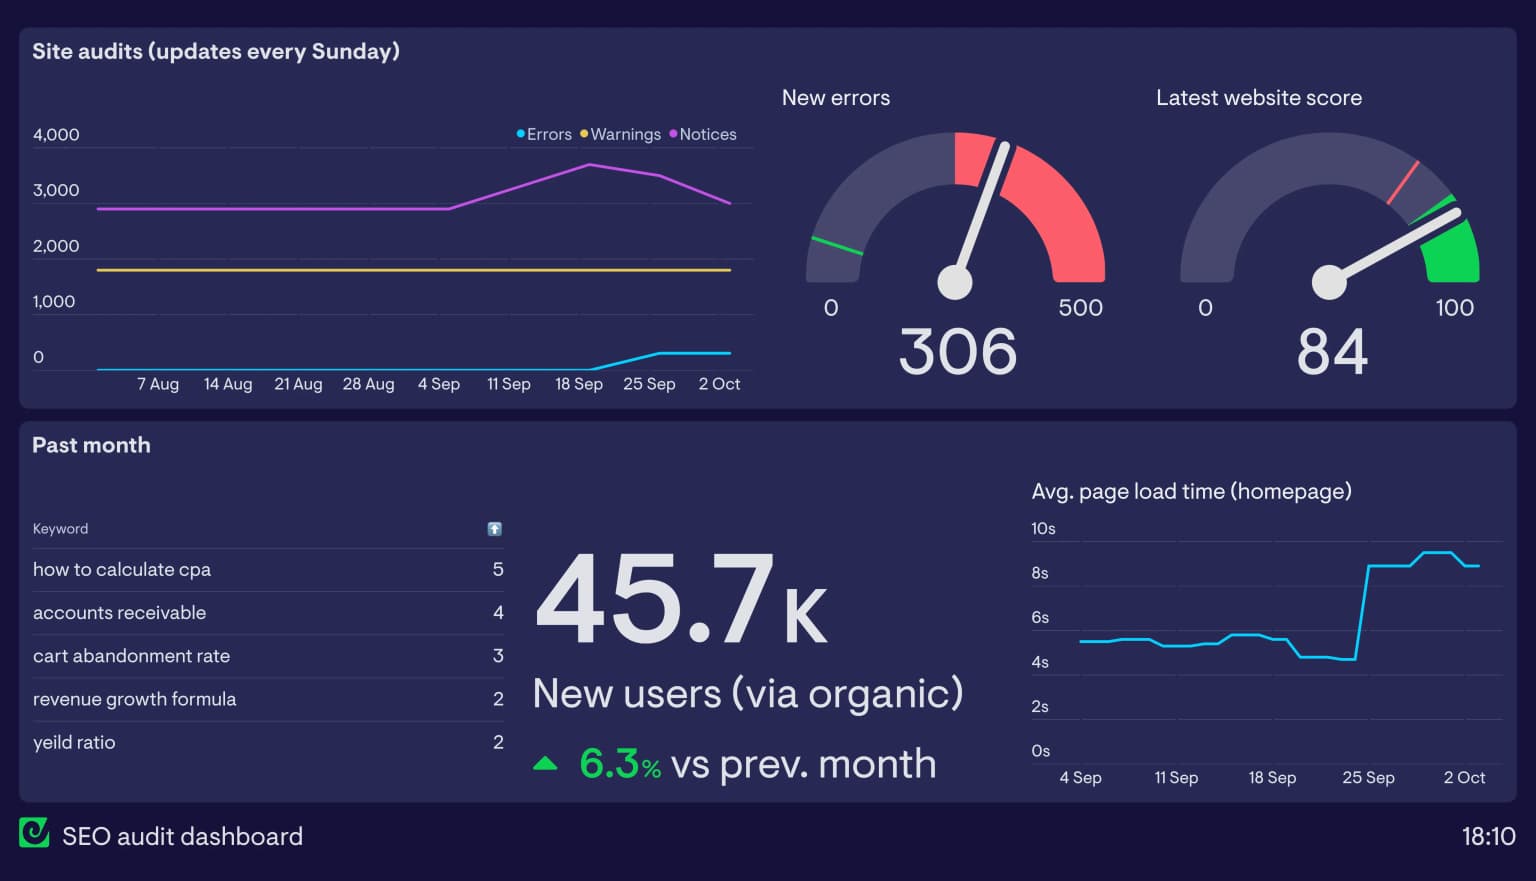The image size is (1536, 881).
Task: Toggle the Errors series via its legend dot
Action: [519, 133]
